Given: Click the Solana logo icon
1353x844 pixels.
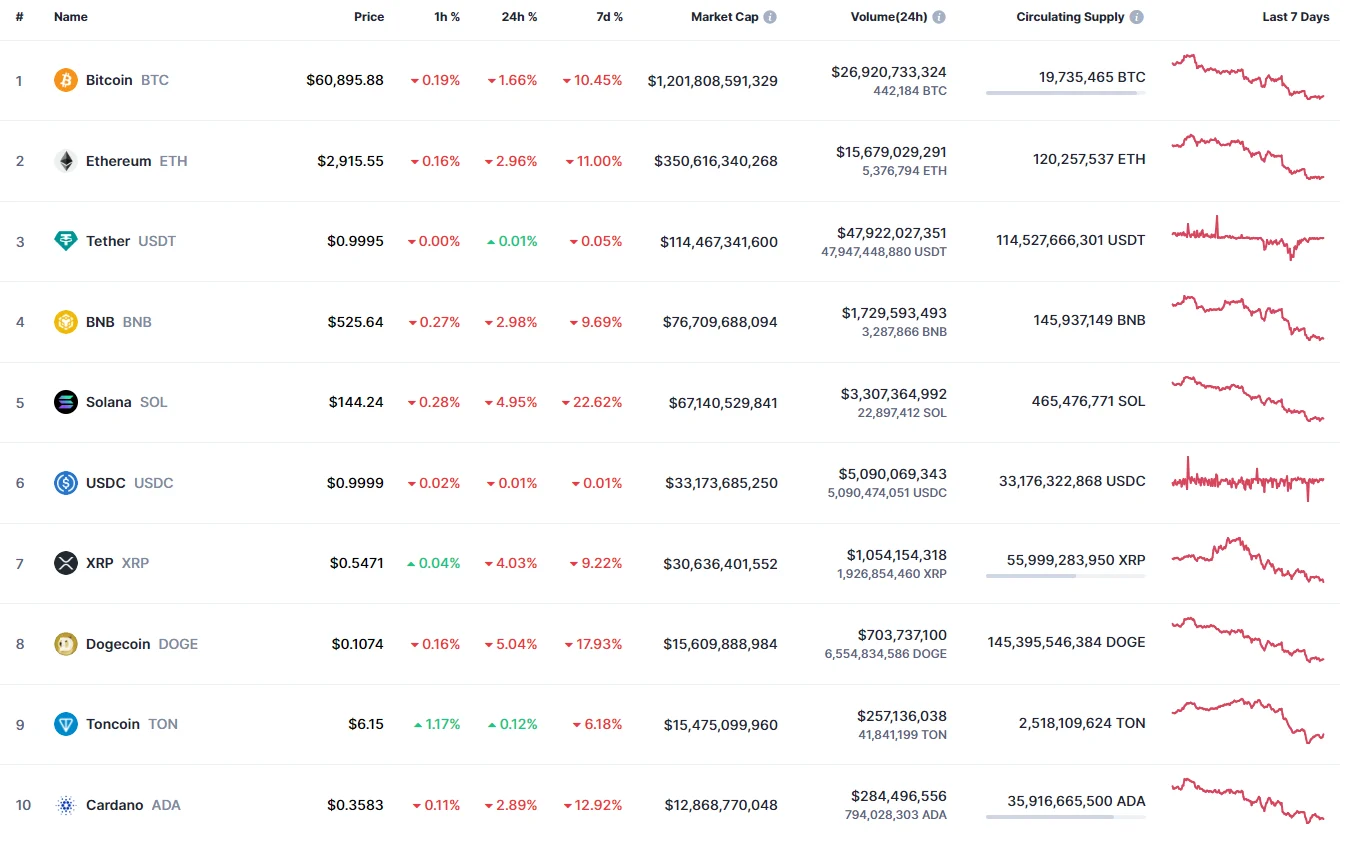Looking at the screenshot, I should 65,402.
